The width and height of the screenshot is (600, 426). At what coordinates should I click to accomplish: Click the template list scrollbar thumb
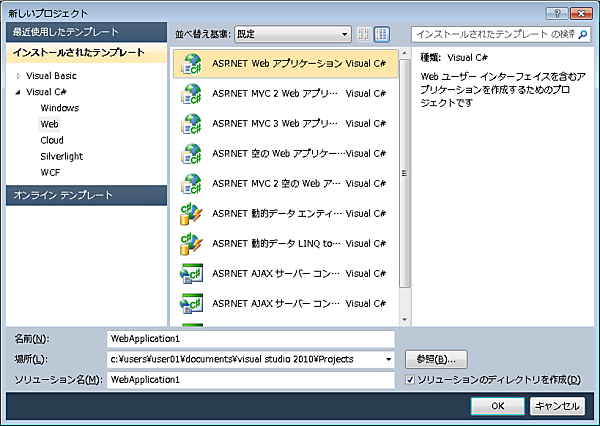pyautogui.click(x=404, y=173)
